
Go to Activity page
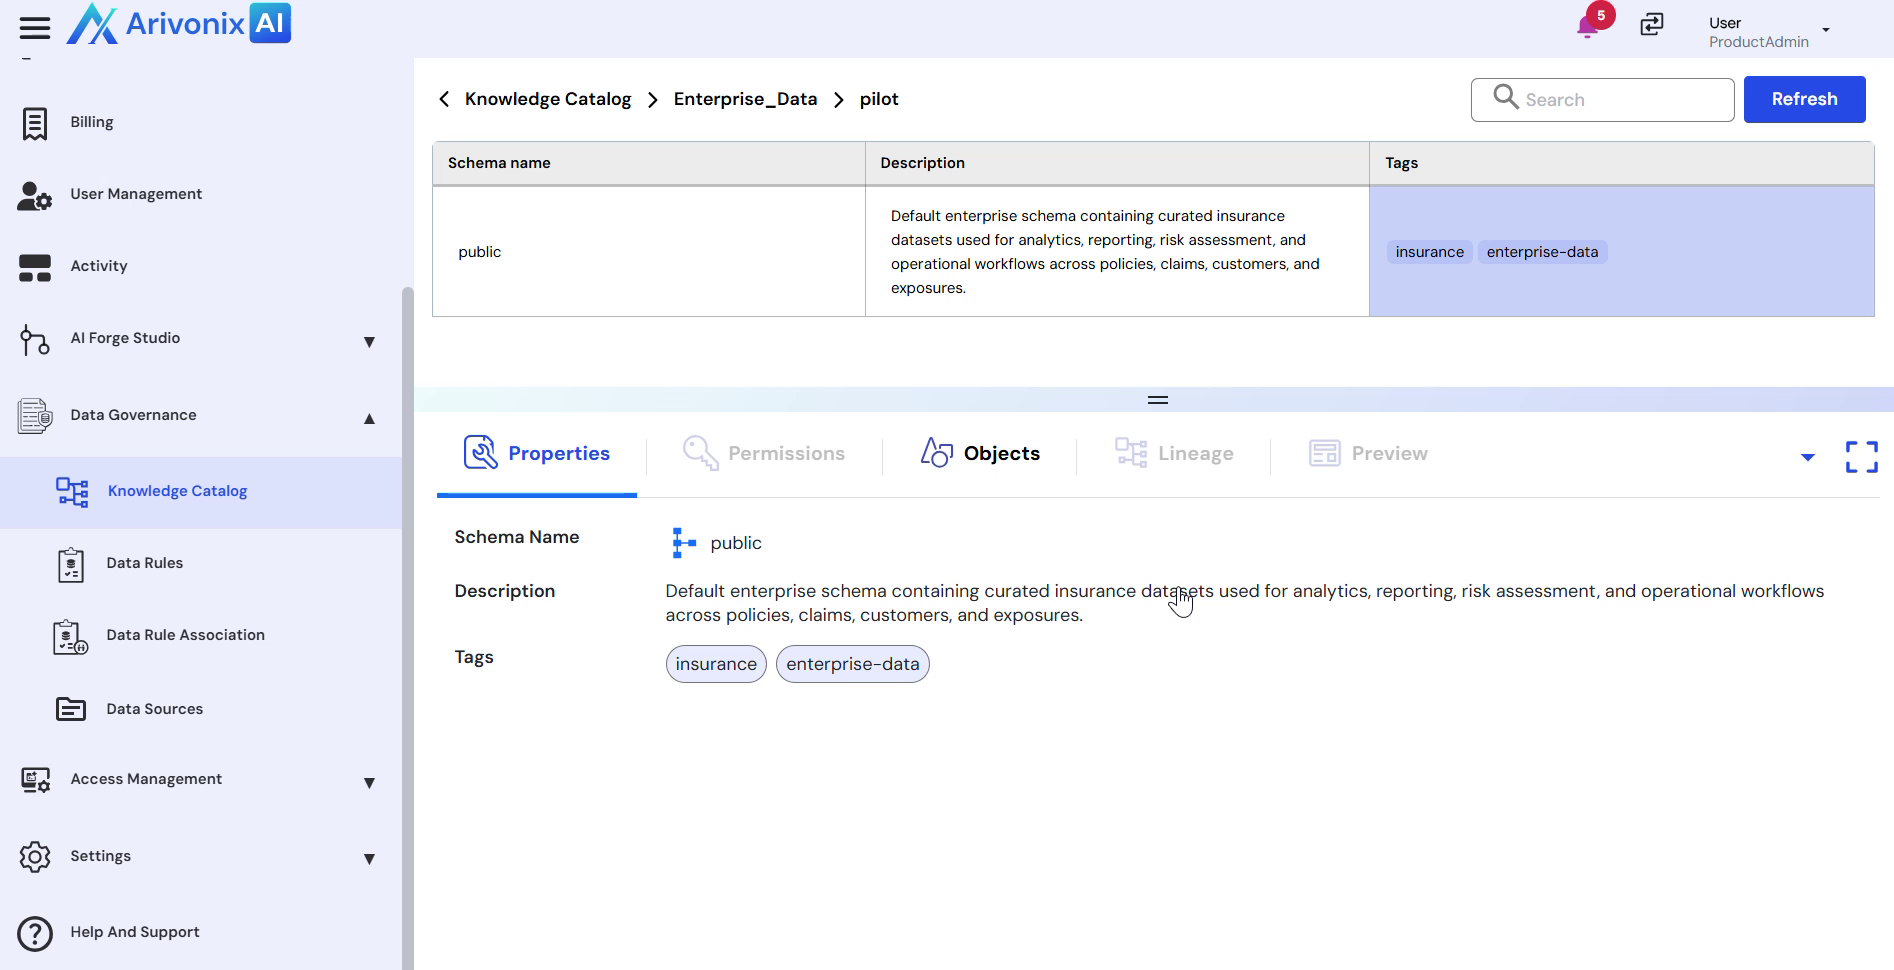point(99,266)
